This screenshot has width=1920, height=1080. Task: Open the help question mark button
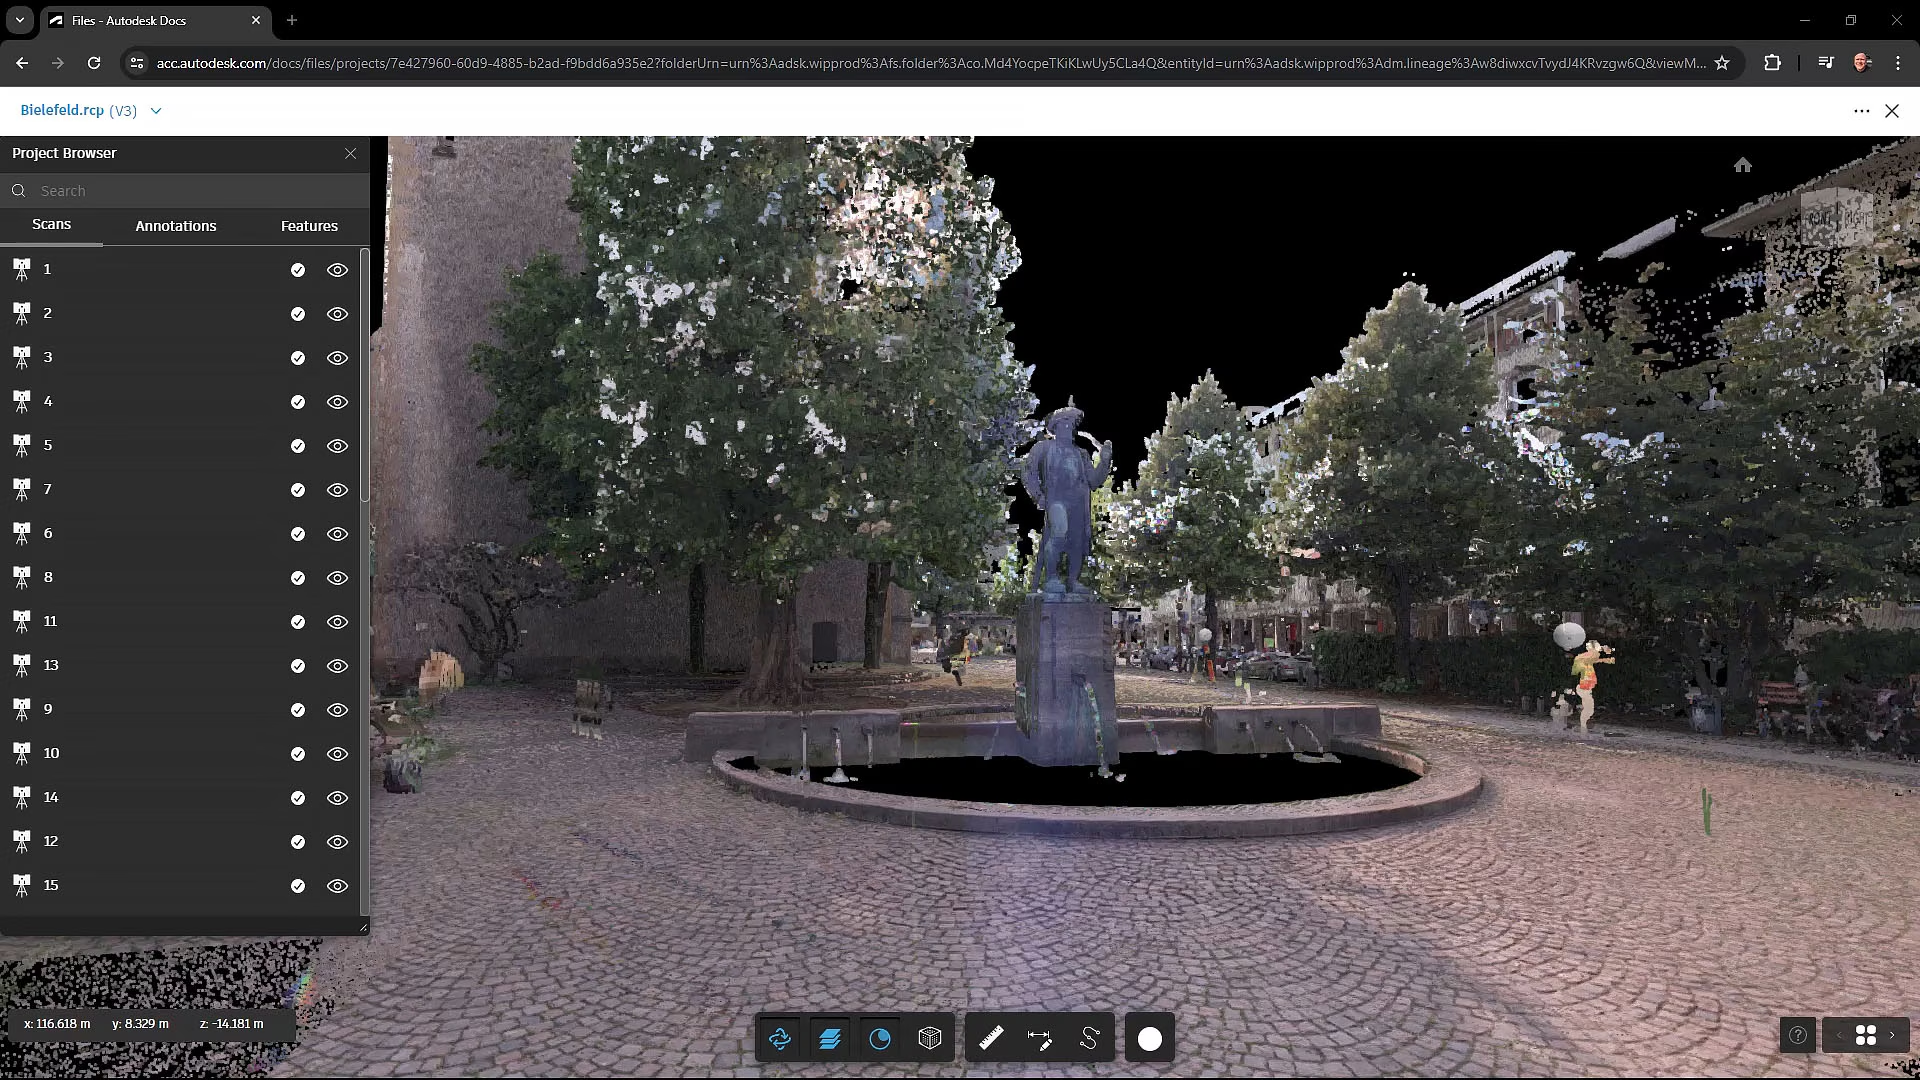coord(1798,1036)
